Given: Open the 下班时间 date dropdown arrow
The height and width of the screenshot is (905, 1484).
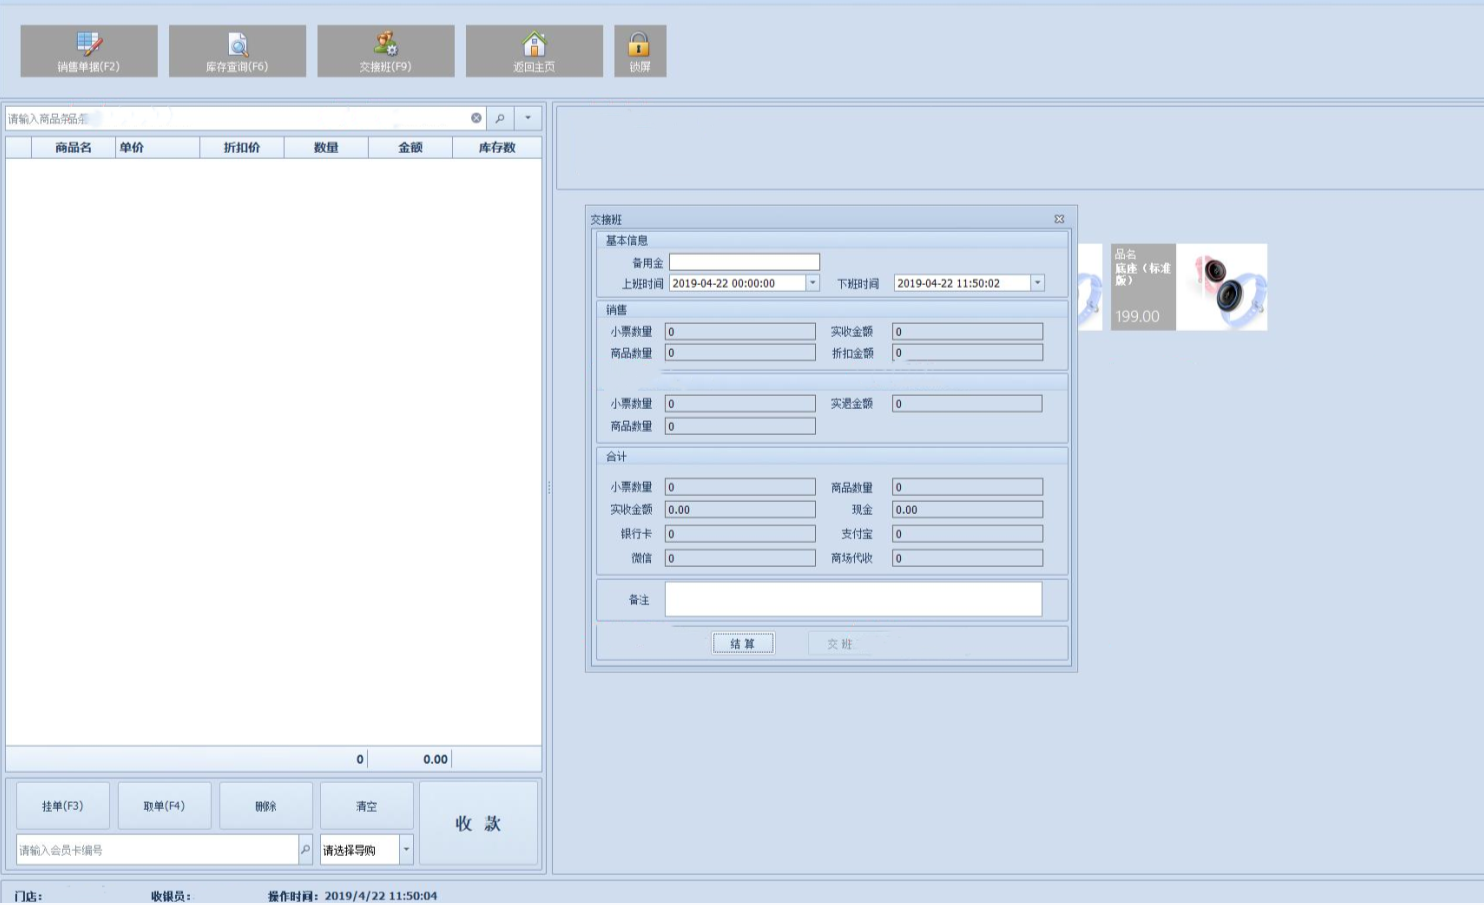Looking at the screenshot, I should (1038, 283).
